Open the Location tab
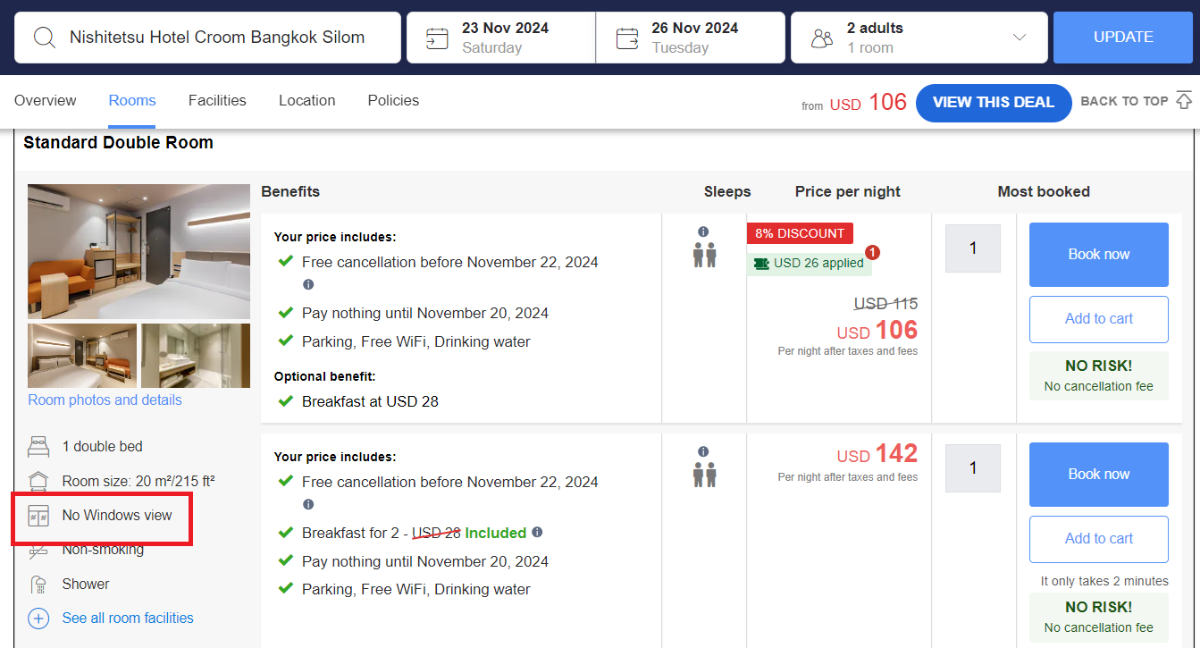The width and height of the screenshot is (1200, 648). [x=307, y=100]
